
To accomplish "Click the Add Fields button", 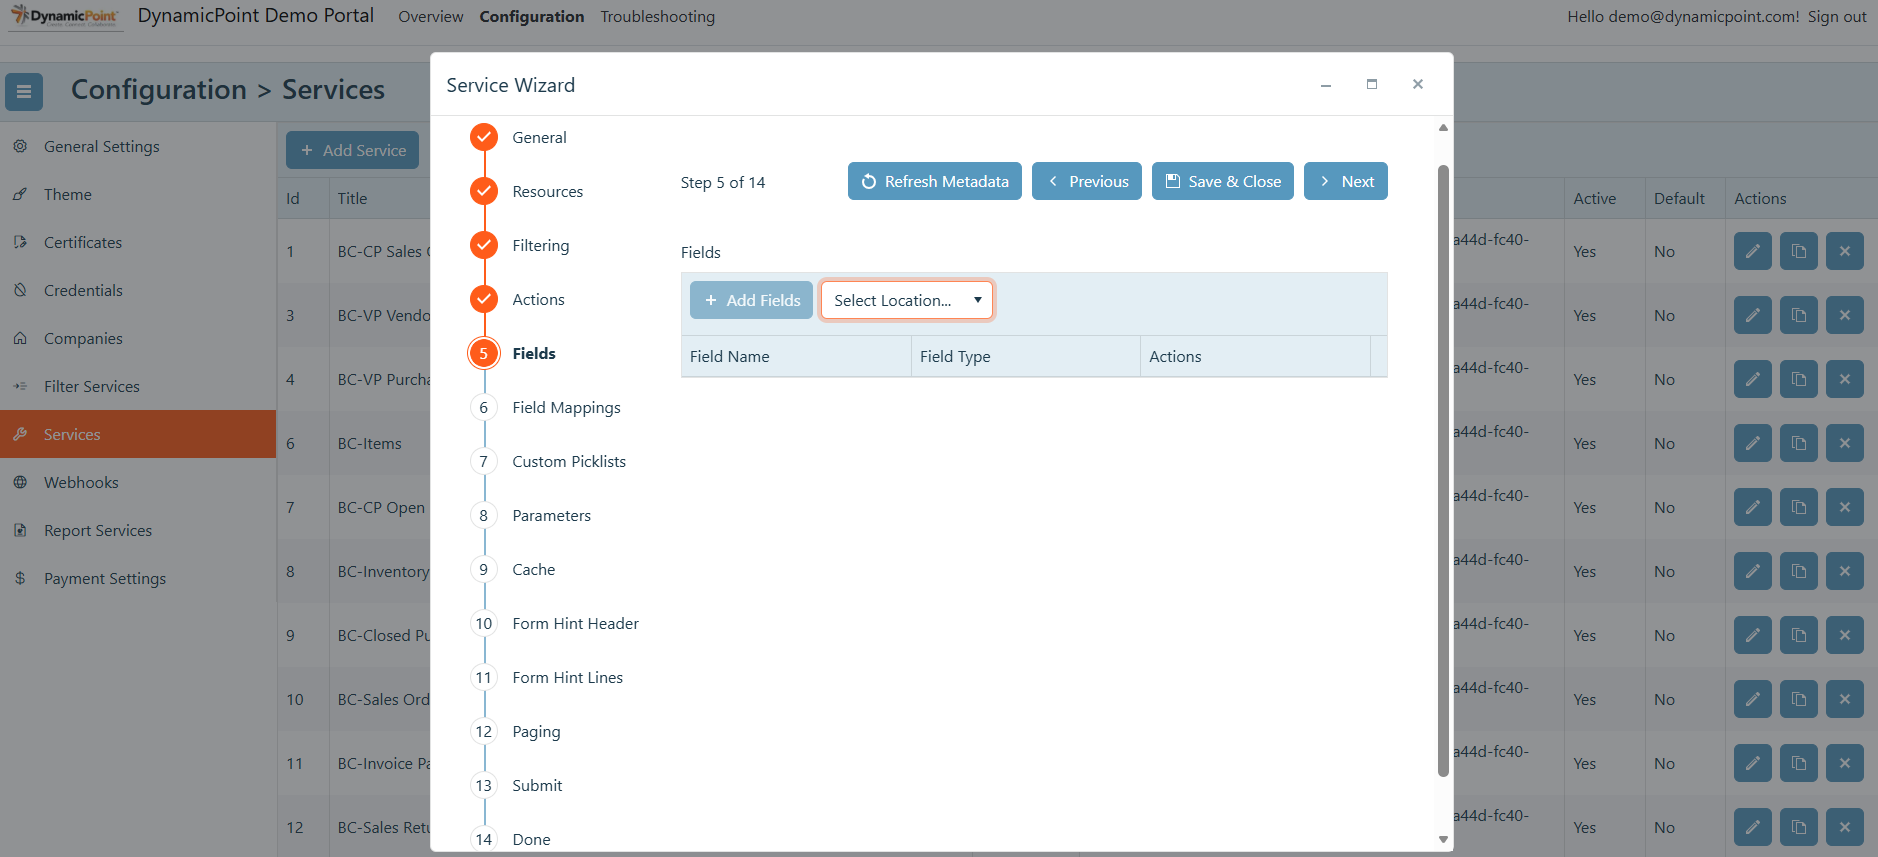I will coord(751,300).
